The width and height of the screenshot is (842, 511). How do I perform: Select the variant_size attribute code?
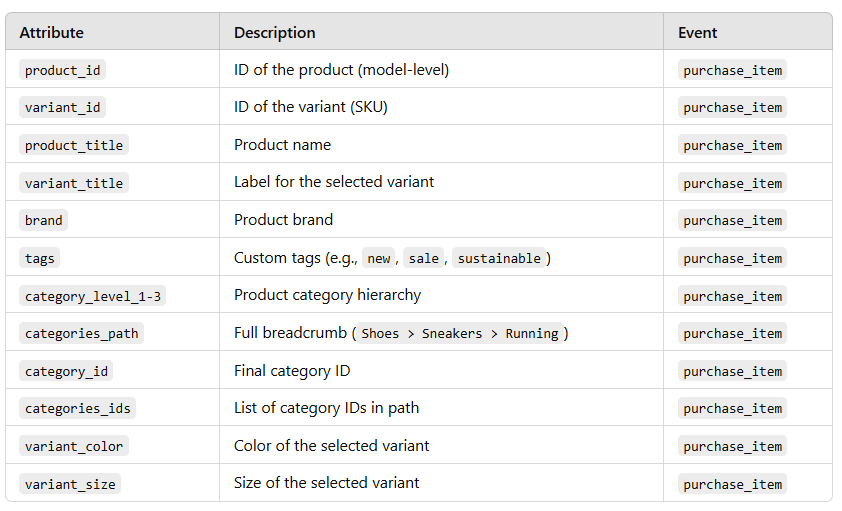[x=70, y=484]
